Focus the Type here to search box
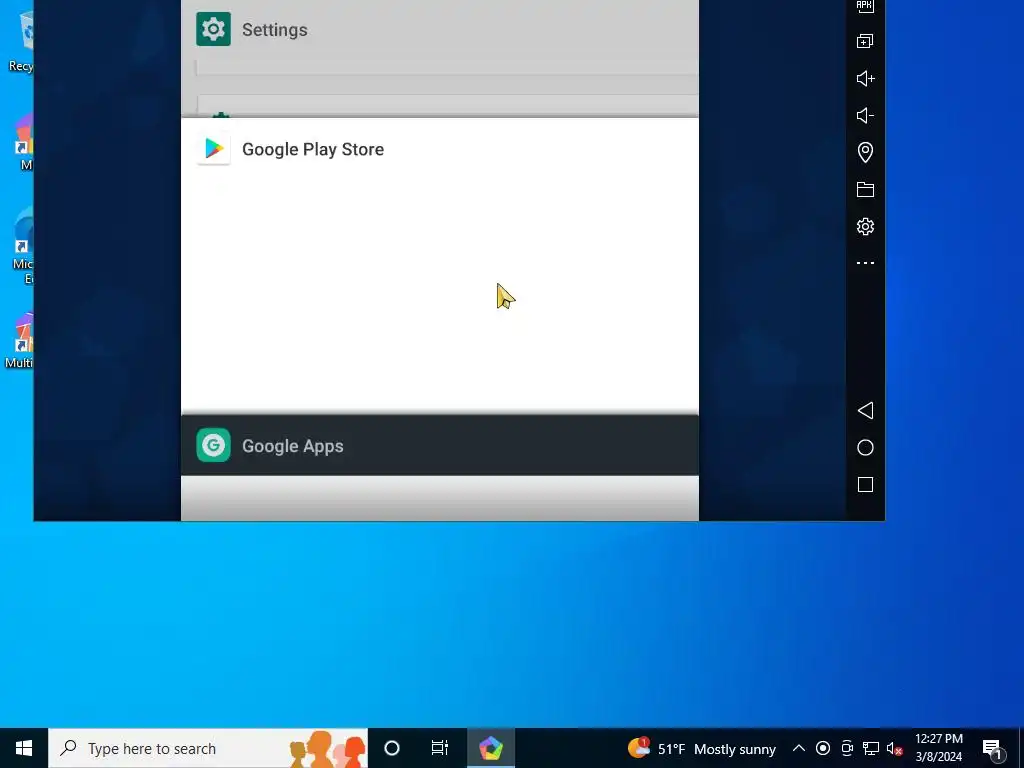Image resolution: width=1024 pixels, height=768 pixels. click(x=208, y=748)
